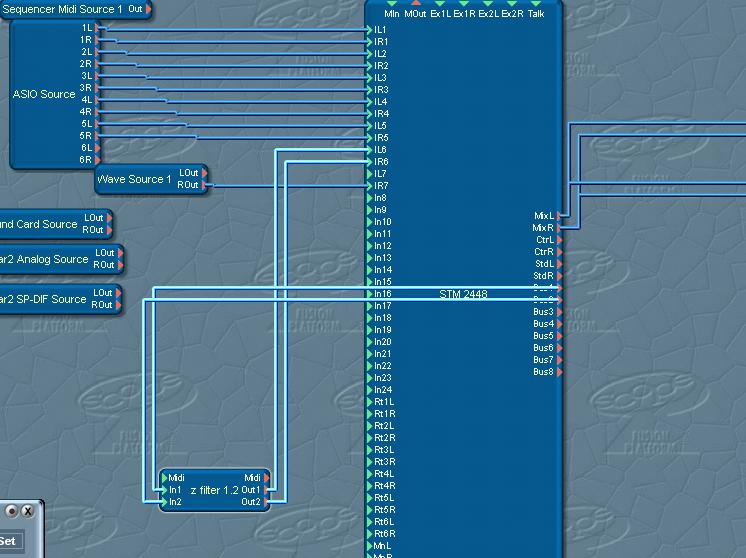This screenshot has height=558, width=746.
Task: Click the Out port of Sequencer Midi Source 1
Action: [148, 9]
